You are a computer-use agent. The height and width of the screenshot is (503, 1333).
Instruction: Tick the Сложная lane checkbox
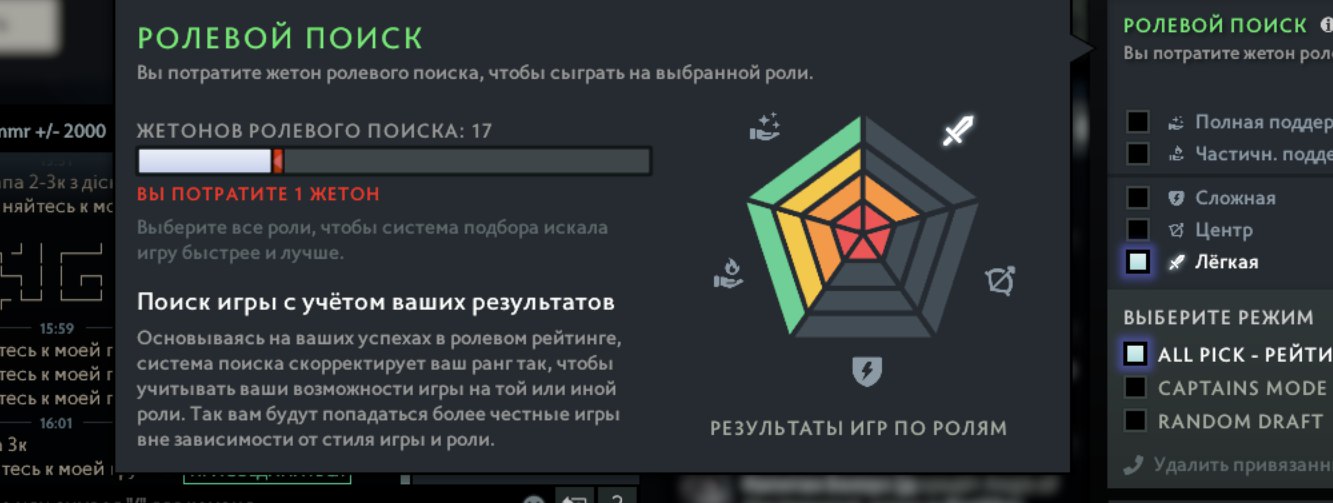[x=1137, y=198]
